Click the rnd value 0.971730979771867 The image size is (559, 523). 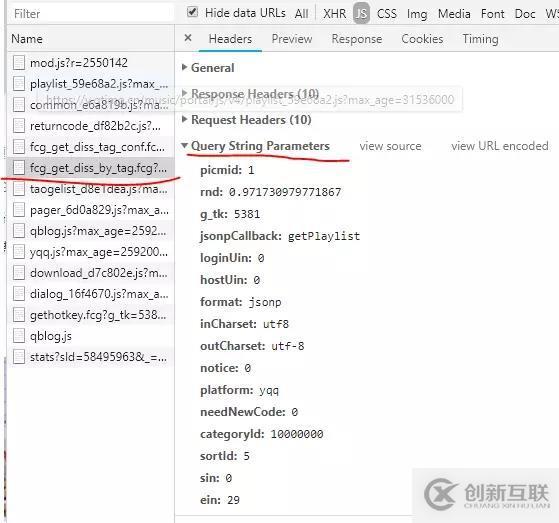285,192
